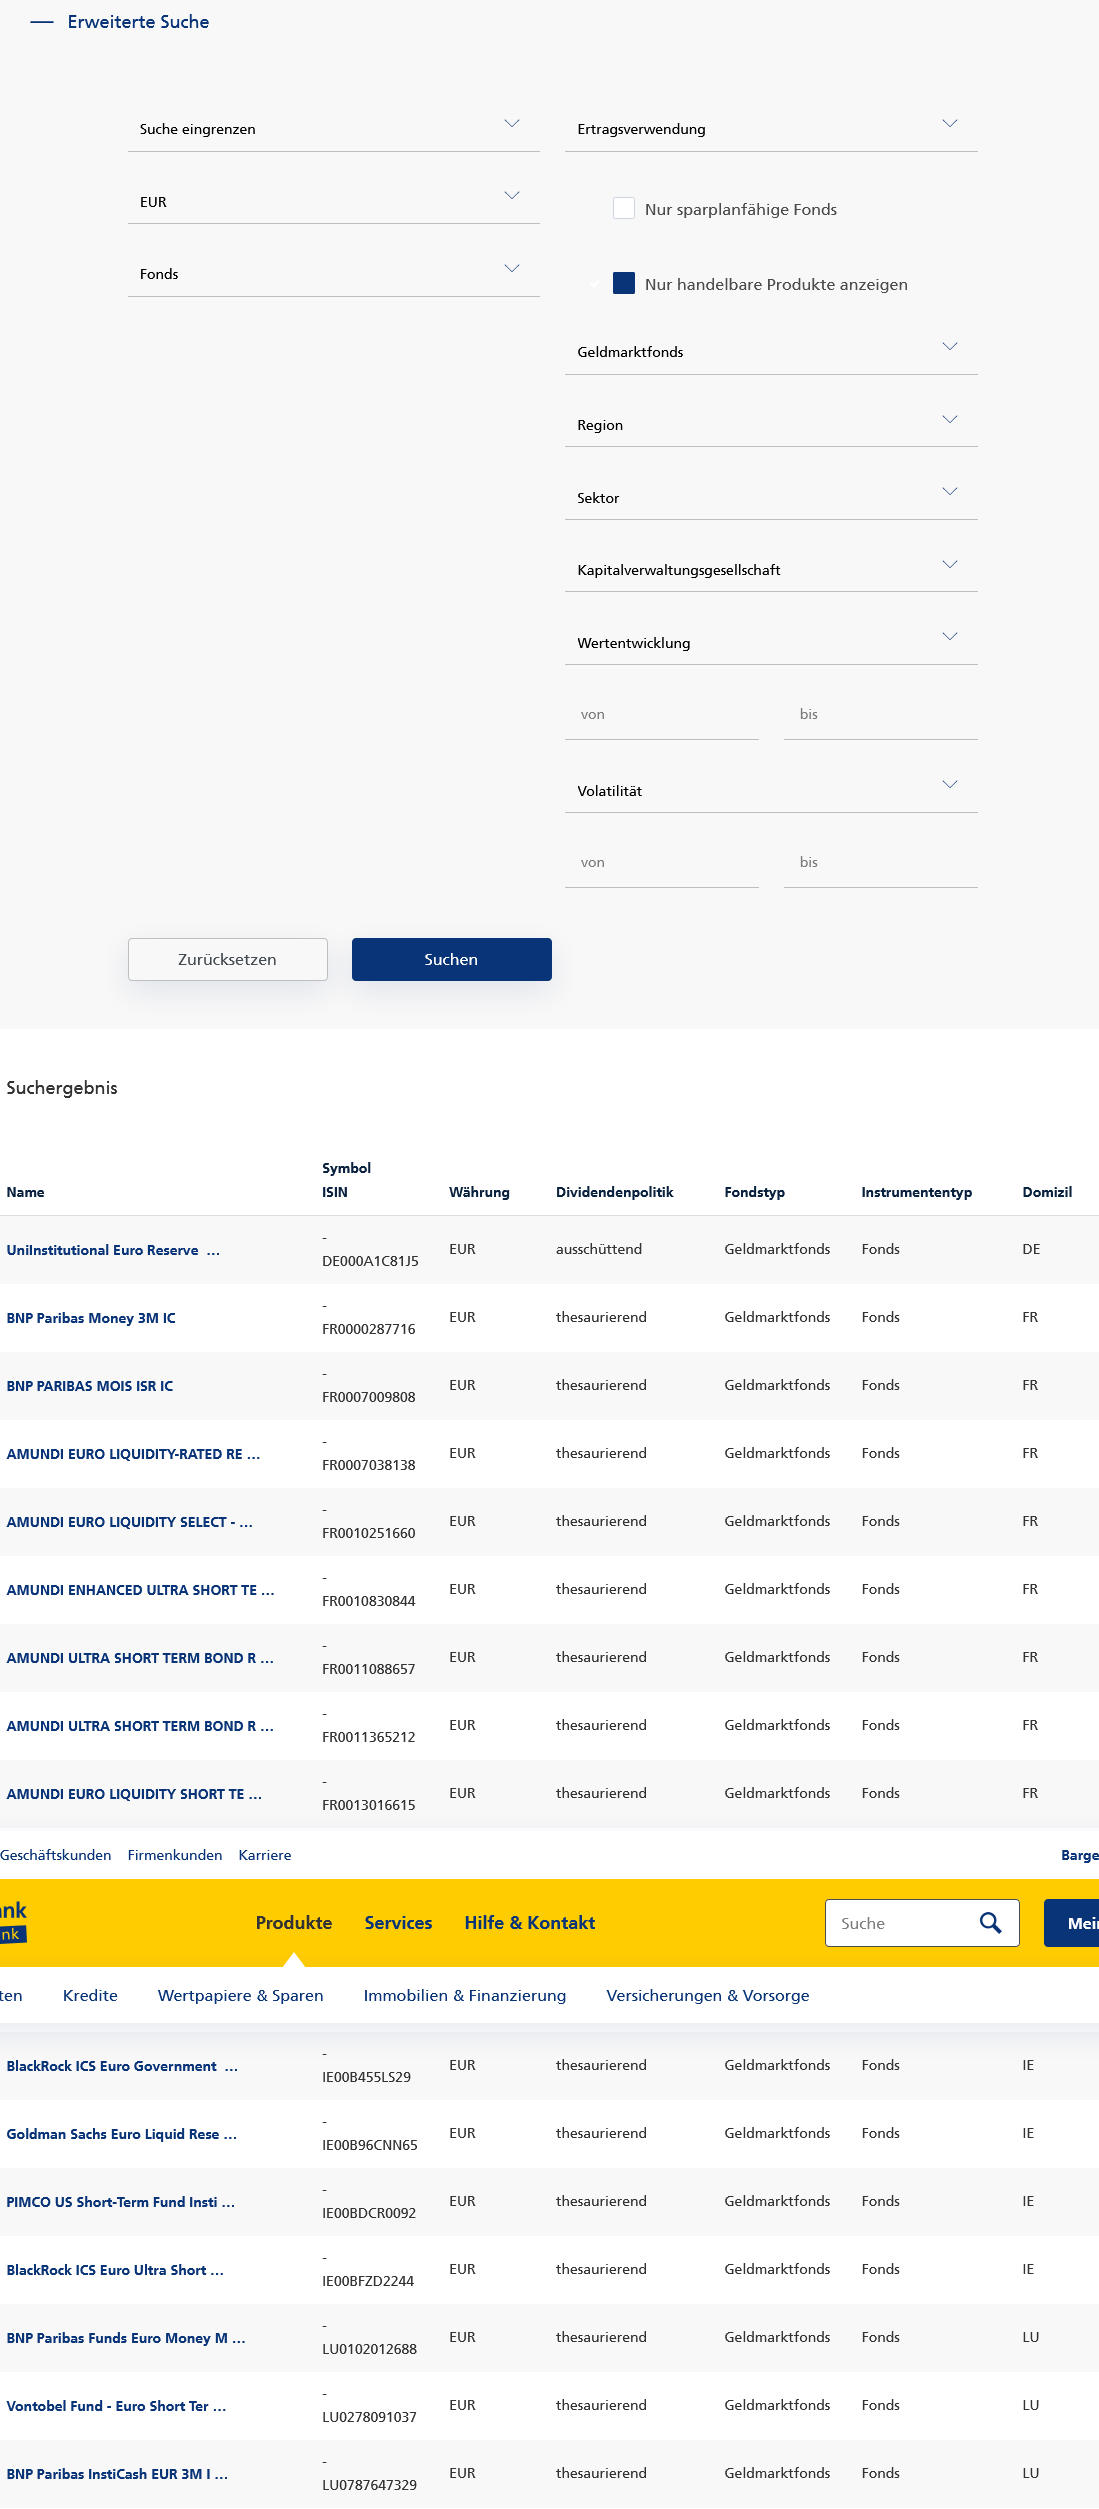Open UniInstitutional Euro Reserve fund
This screenshot has width=1099, height=2509.
(113, 1250)
